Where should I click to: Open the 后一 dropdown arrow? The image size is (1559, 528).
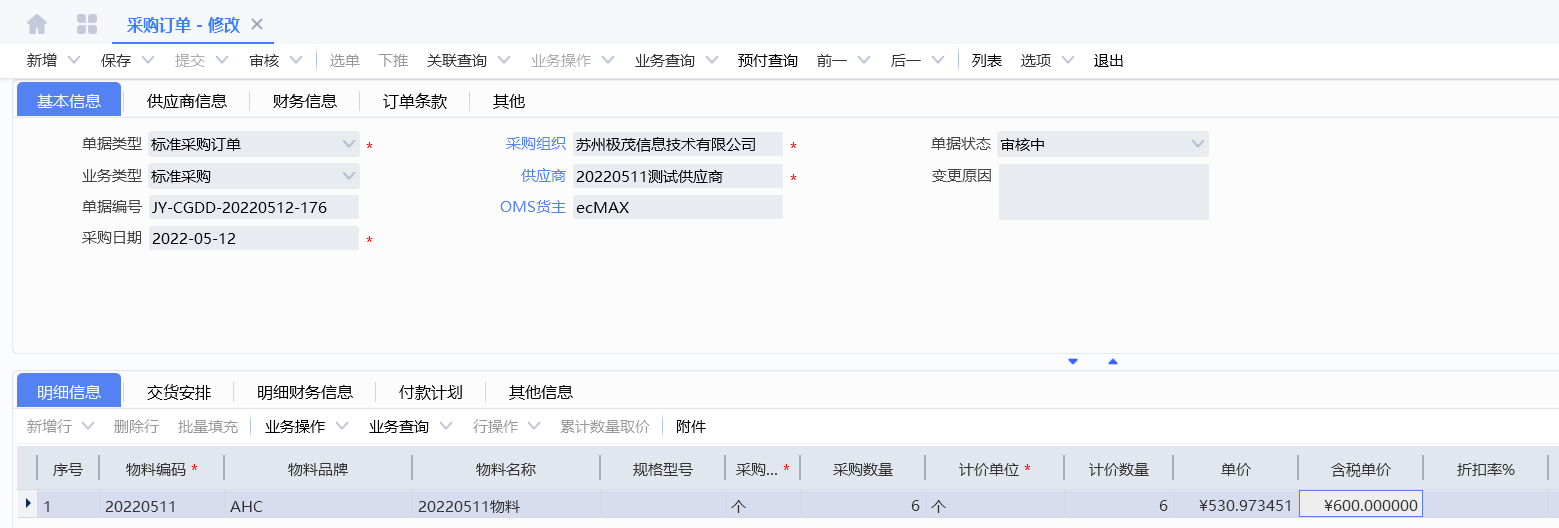937,60
